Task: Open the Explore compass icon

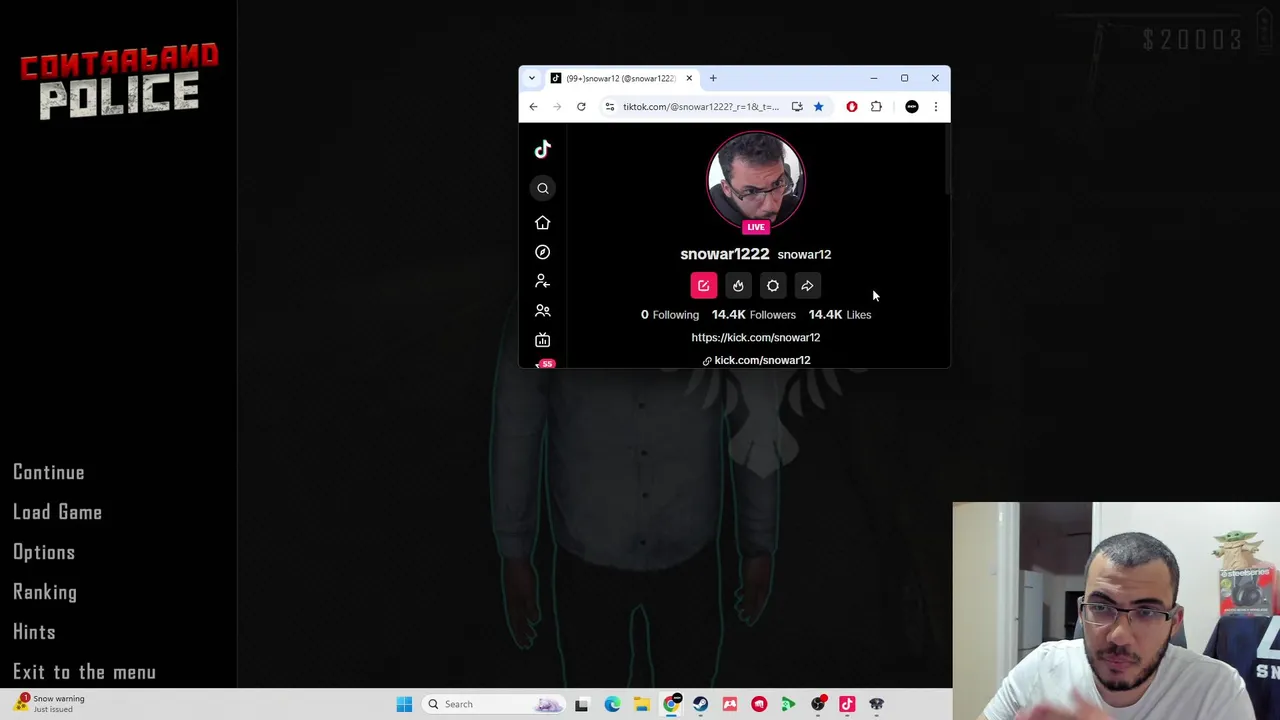Action: (x=542, y=252)
